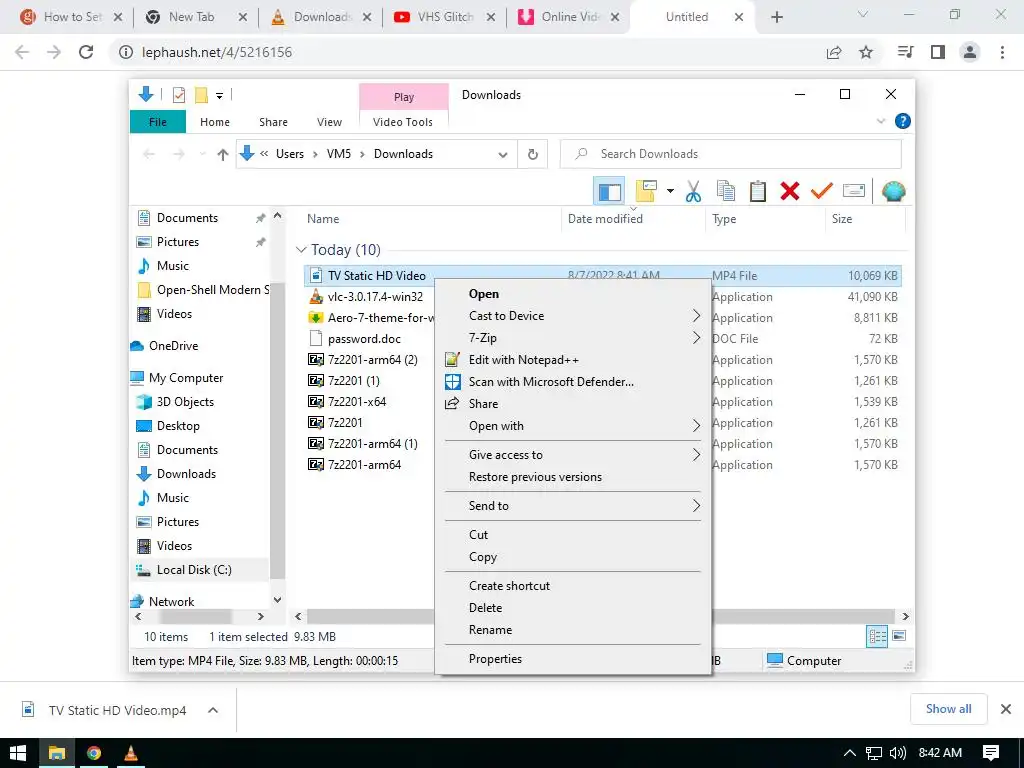The width and height of the screenshot is (1024, 768).
Task: Select Local Disk (C:) in navigation pane
Action: [x=194, y=570]
